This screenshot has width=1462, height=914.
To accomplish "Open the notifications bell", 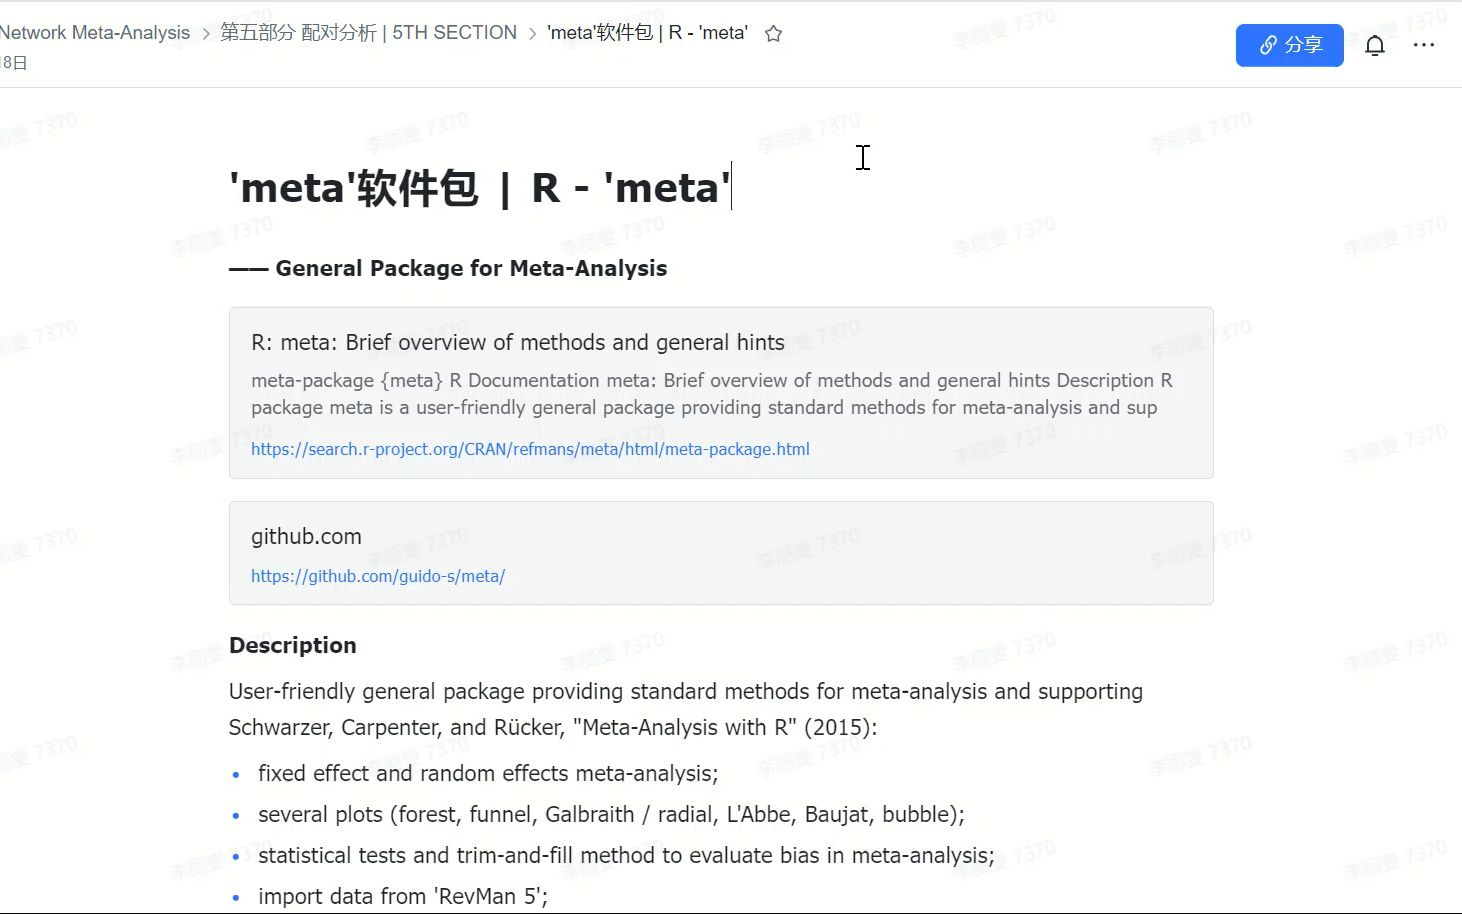I will coord(1375,46).
